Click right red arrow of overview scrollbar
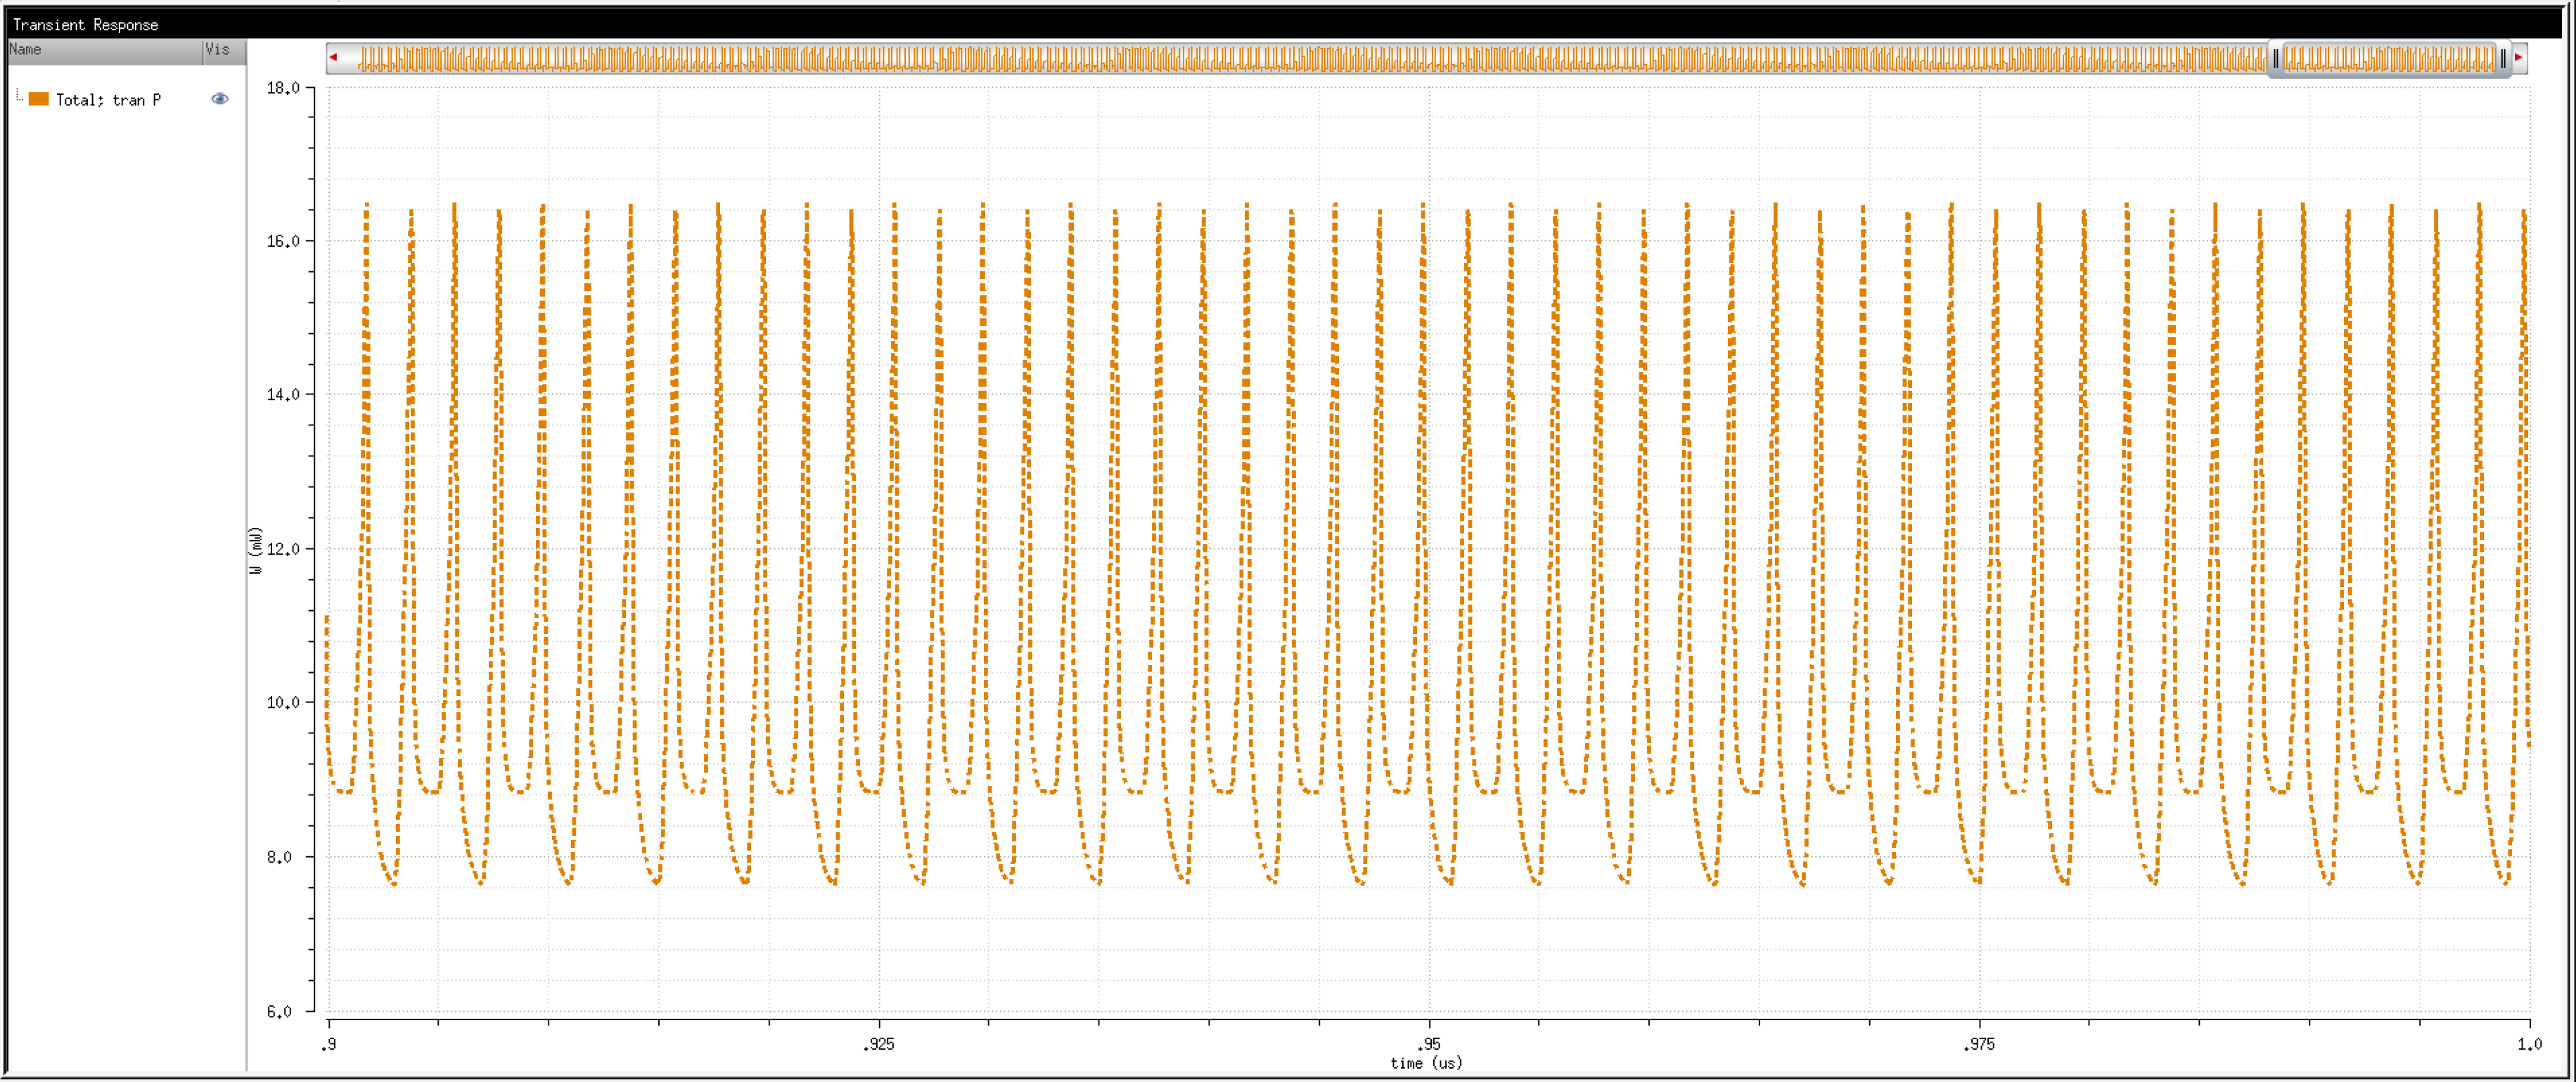This screenshot has width=2576, height=1082. (x=2518, y=58)
